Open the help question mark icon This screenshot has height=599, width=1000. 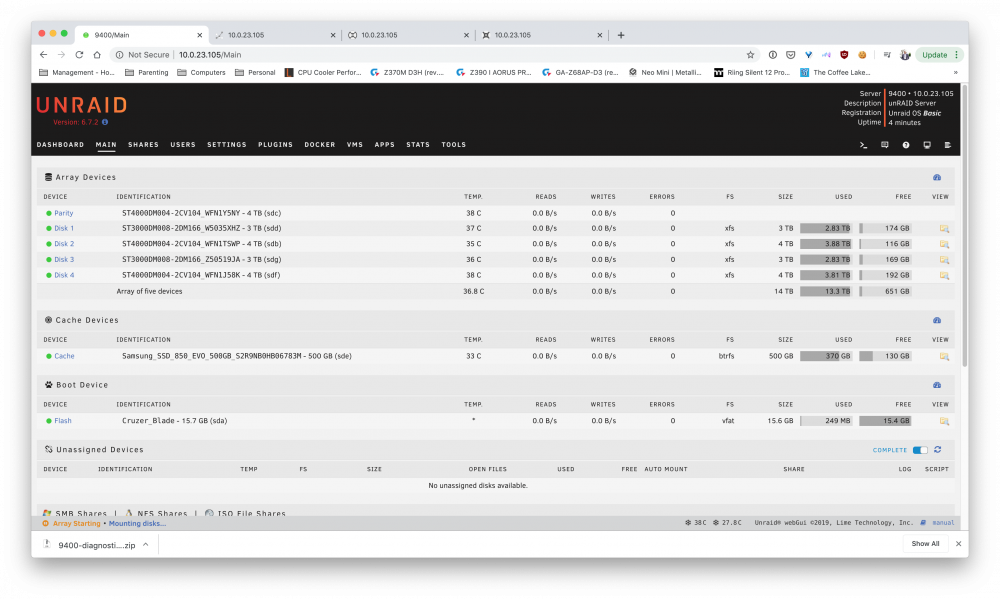click(906, 145)
